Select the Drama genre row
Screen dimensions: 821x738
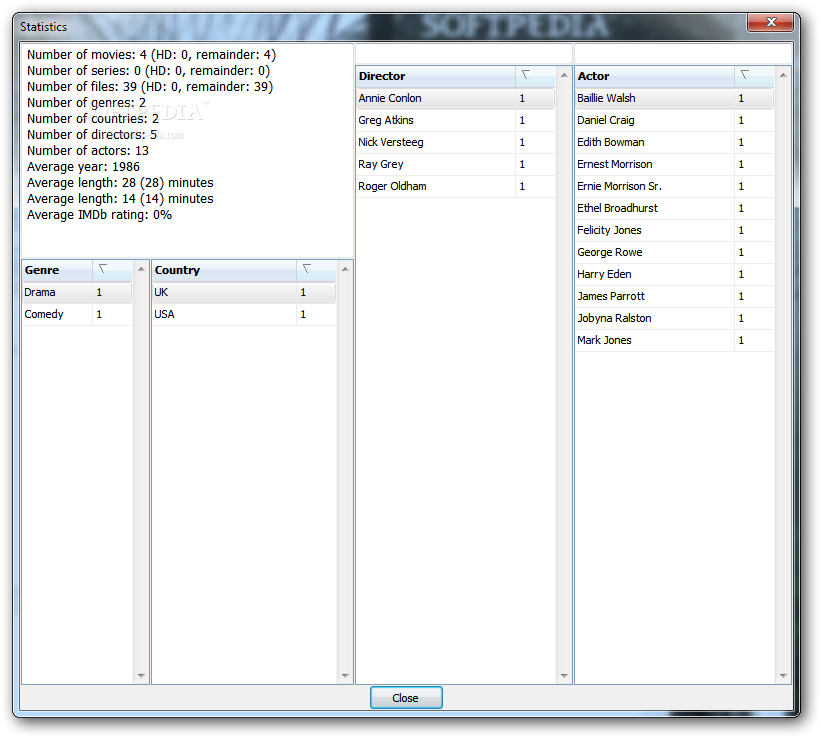point(77,292)
